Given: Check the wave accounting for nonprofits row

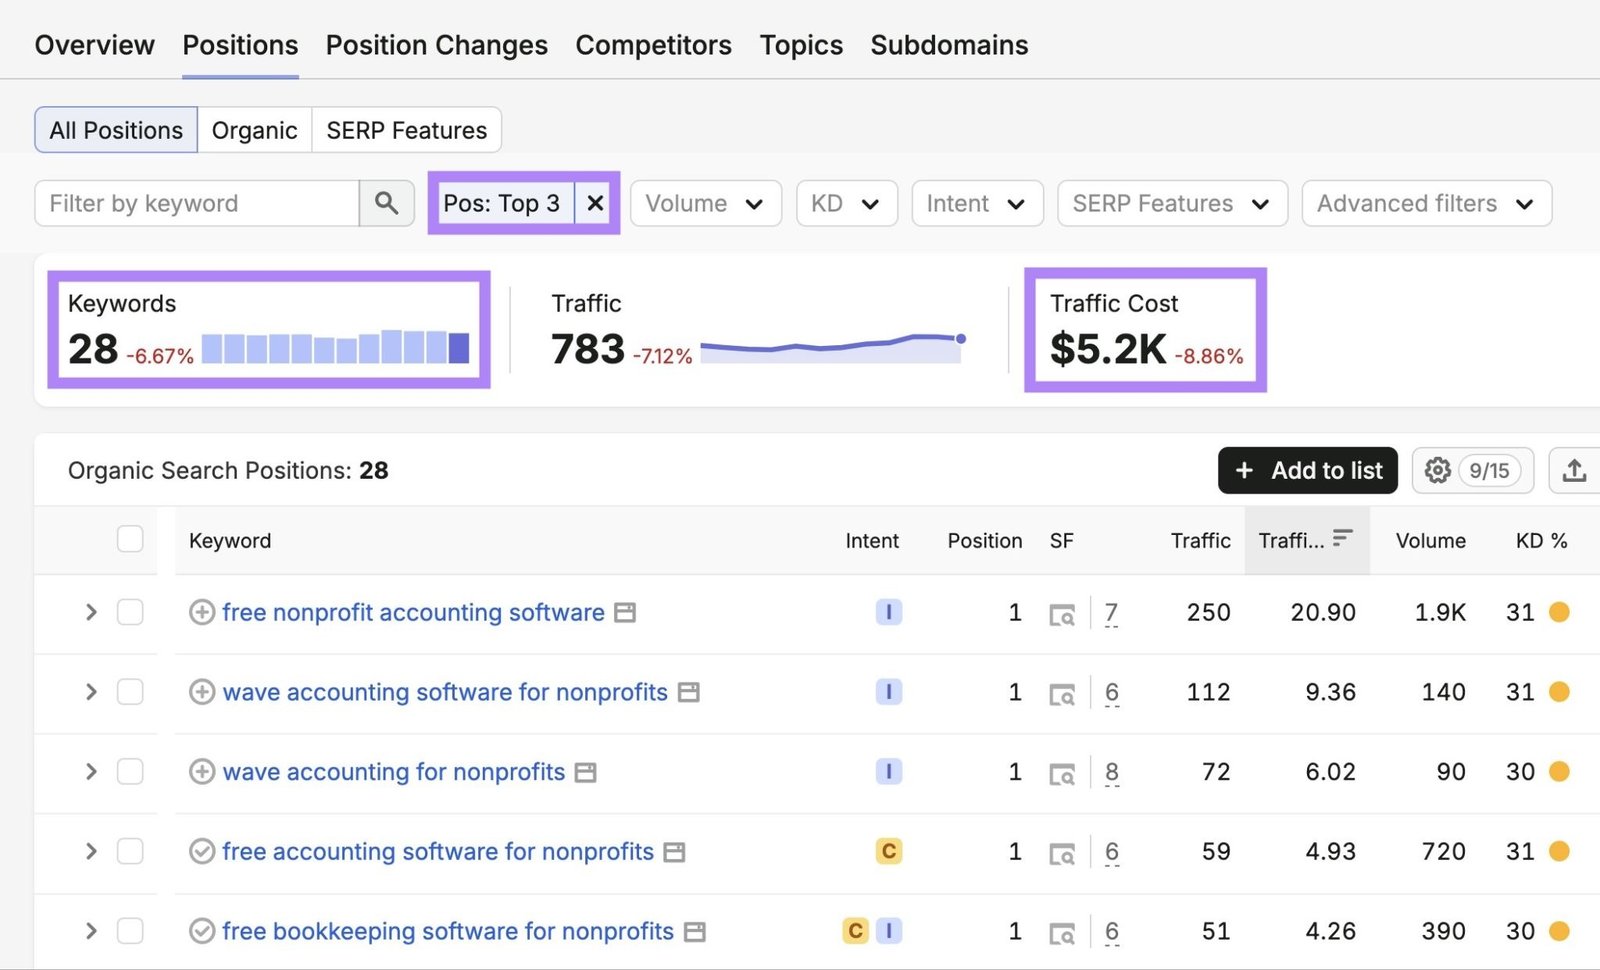Looking at the screenshot, I should coord(130,772).
